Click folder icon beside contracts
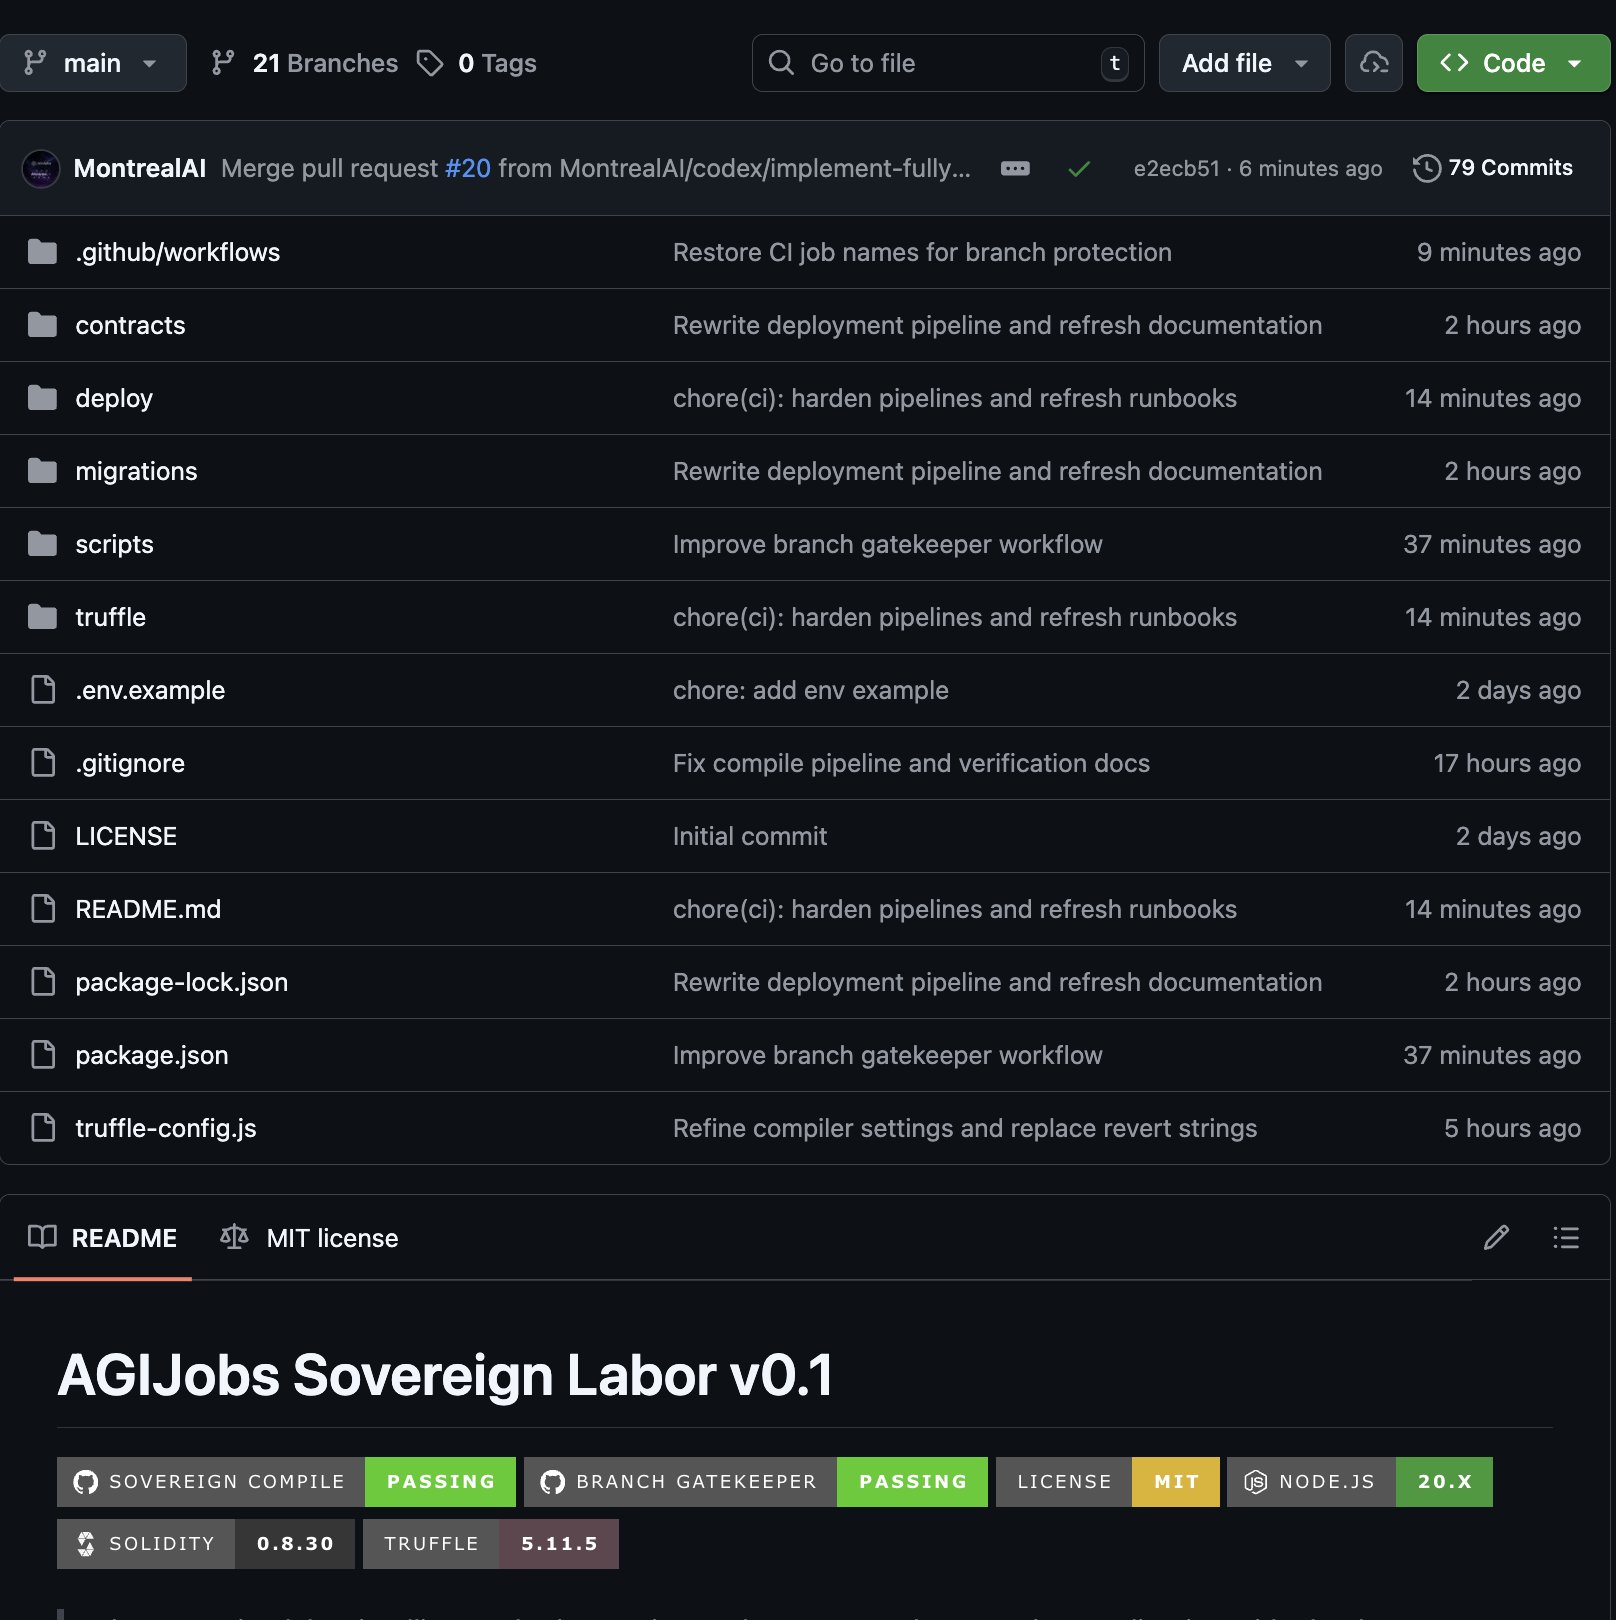The width and height of the screenshot is (1616, 1620). pyautogui.click(x=42, y=325)
